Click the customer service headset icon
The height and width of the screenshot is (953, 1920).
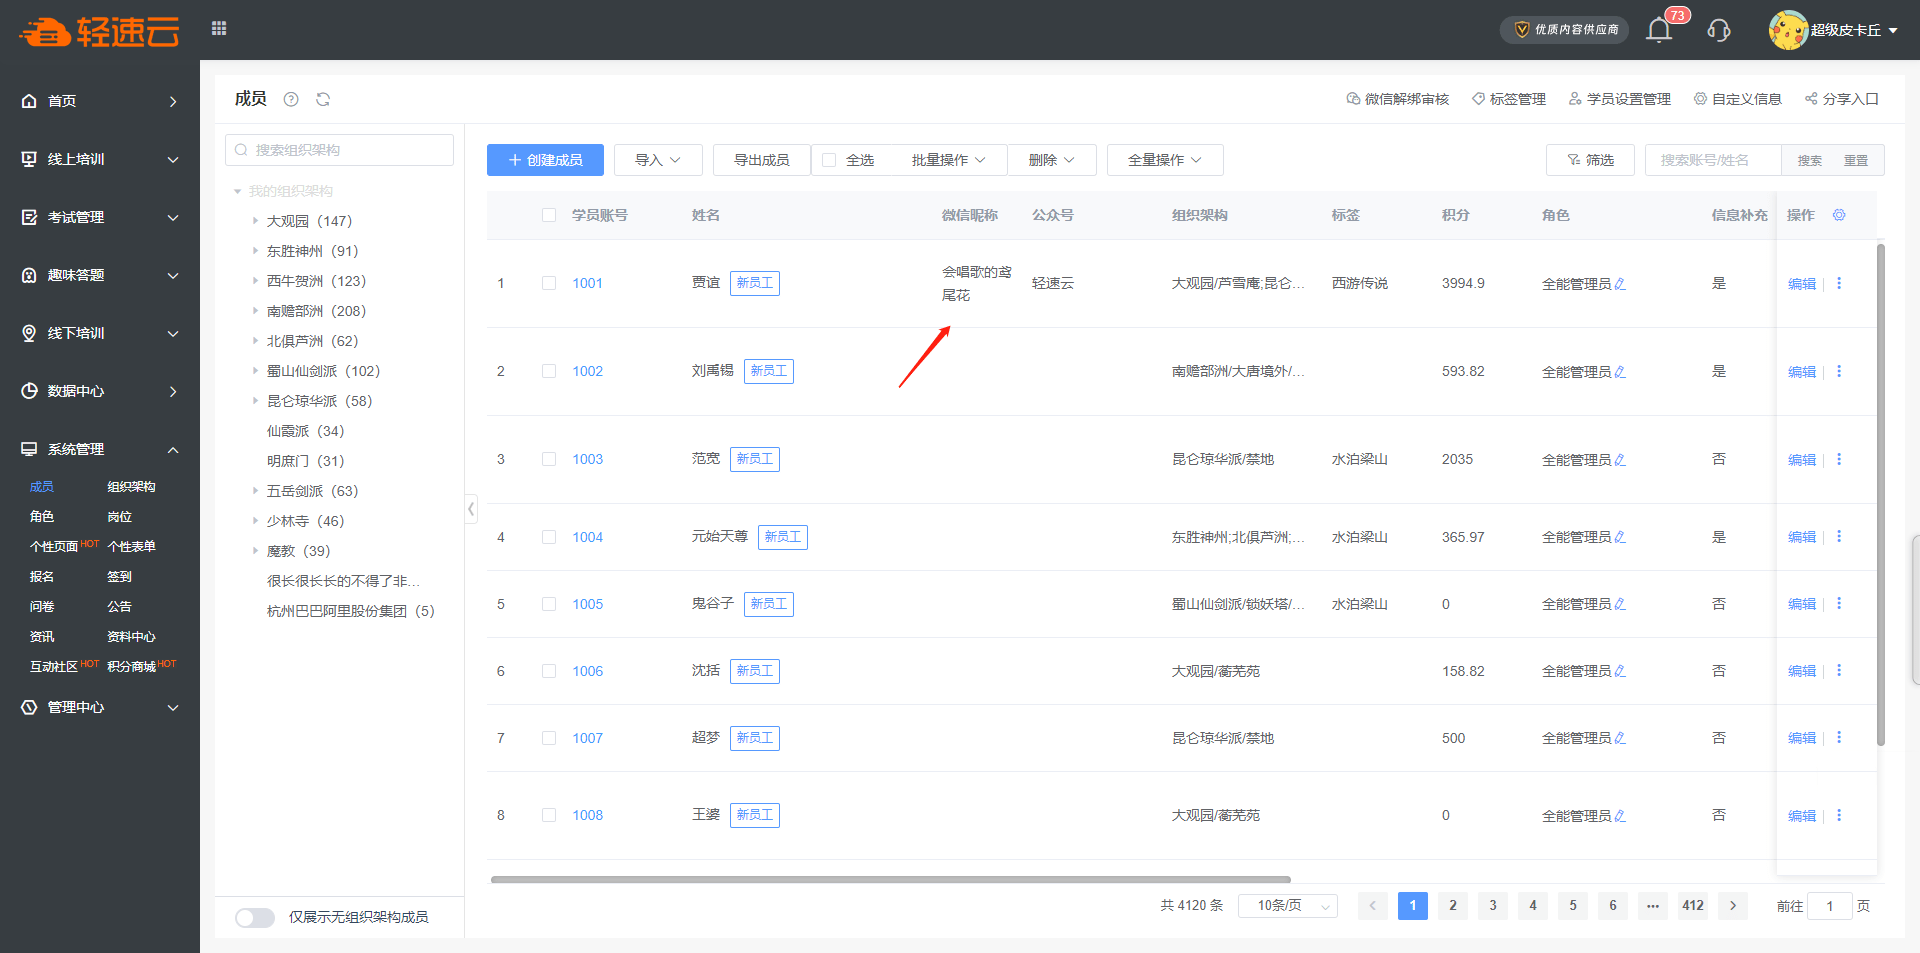tap(1719, 30)
